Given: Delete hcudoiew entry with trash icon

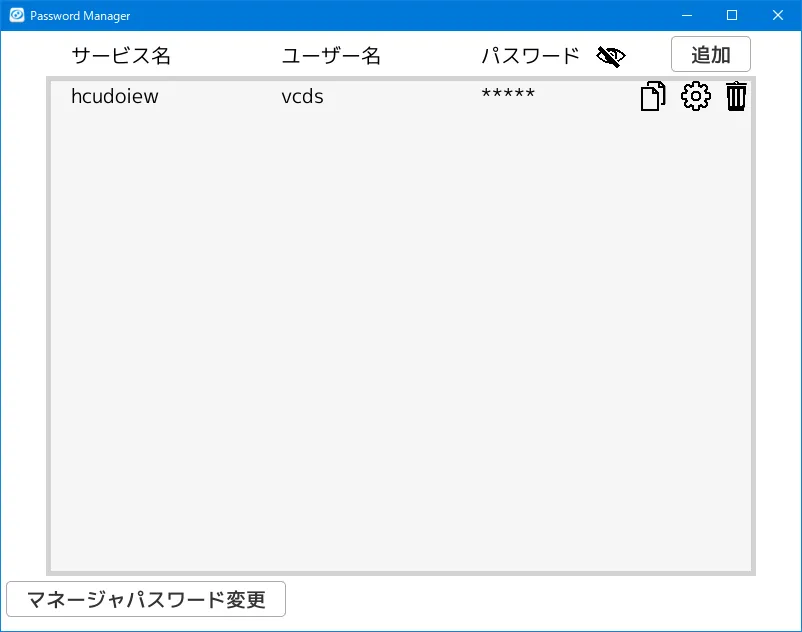Looking at the screenshot, I should 736,96.
